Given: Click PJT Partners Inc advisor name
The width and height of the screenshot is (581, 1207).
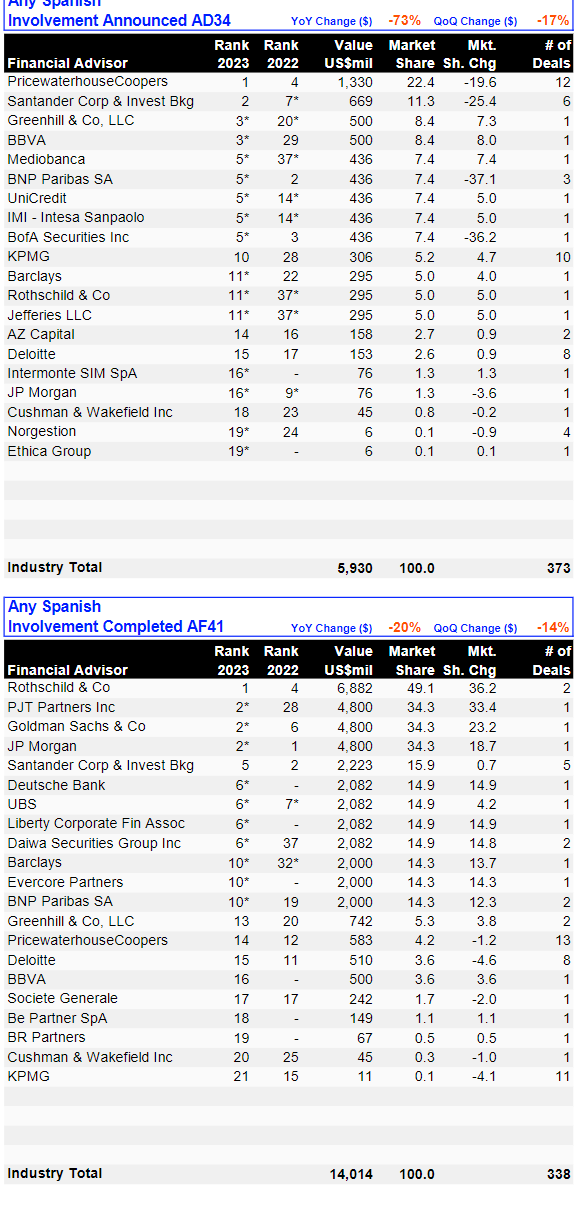Looking at the screenshot, I should (x=61, y=707).
